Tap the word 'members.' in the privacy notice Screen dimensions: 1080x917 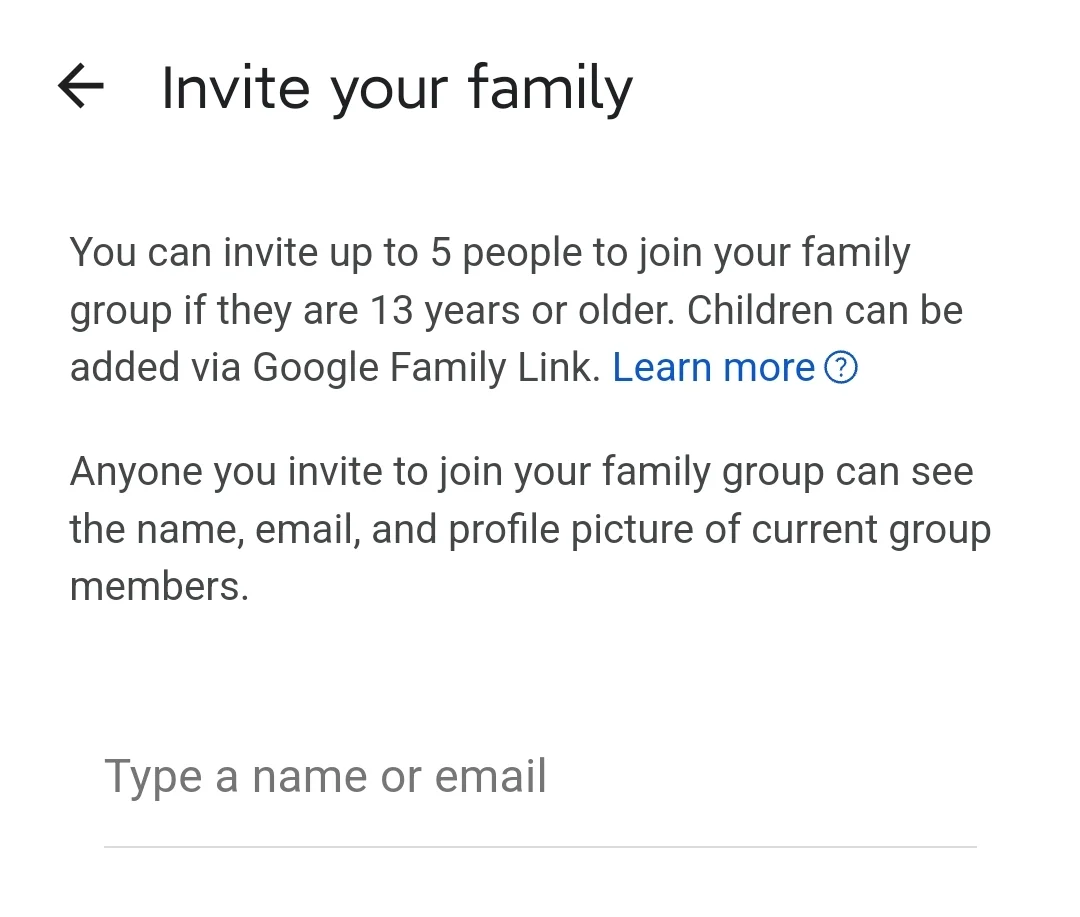(159, 587)
